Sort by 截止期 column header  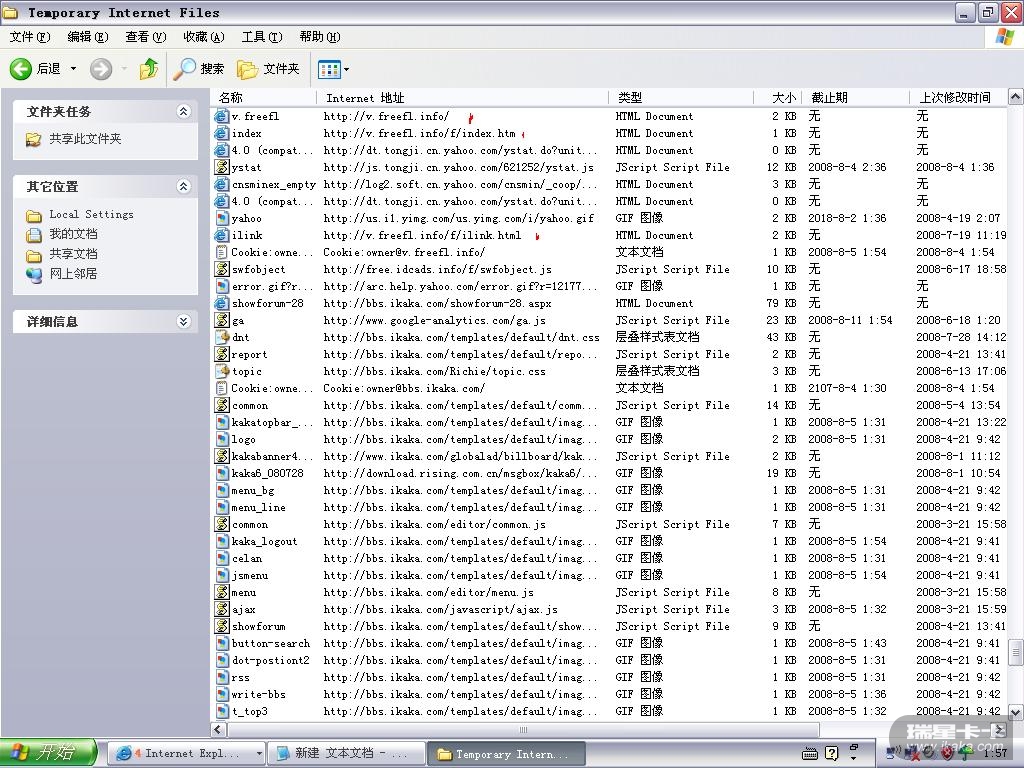[x=856, y=98]
